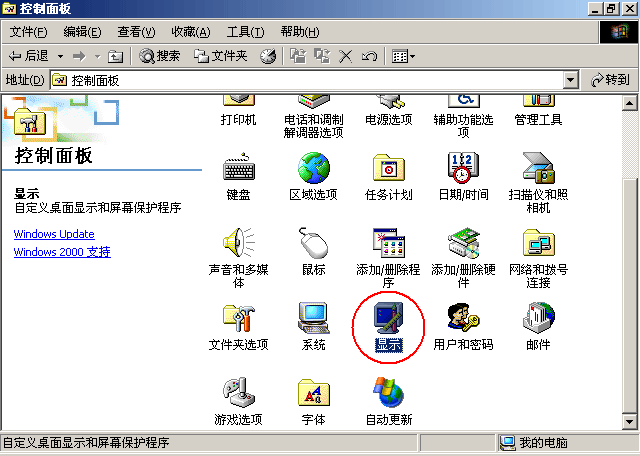Image resolution: width=640 pixels, height=456 pixels.
Task: Open the 自动更新 icon
Action: point(389,392)
